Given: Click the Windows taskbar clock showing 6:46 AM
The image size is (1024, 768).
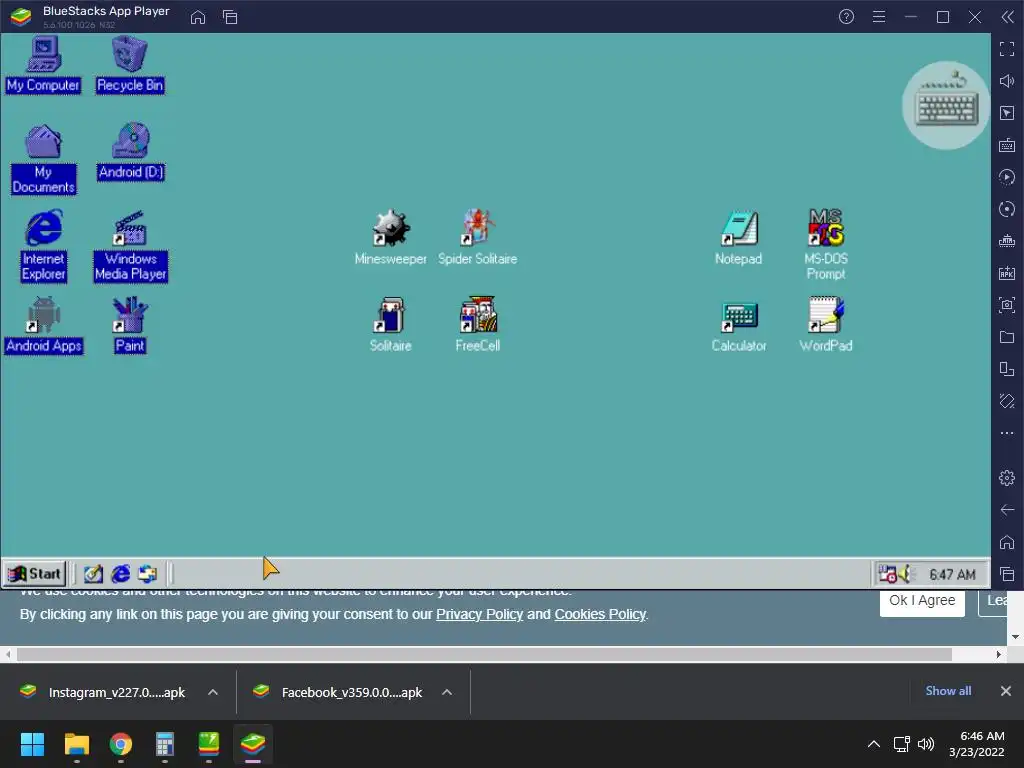Looking at the screenshot, I should click(977, 744).
